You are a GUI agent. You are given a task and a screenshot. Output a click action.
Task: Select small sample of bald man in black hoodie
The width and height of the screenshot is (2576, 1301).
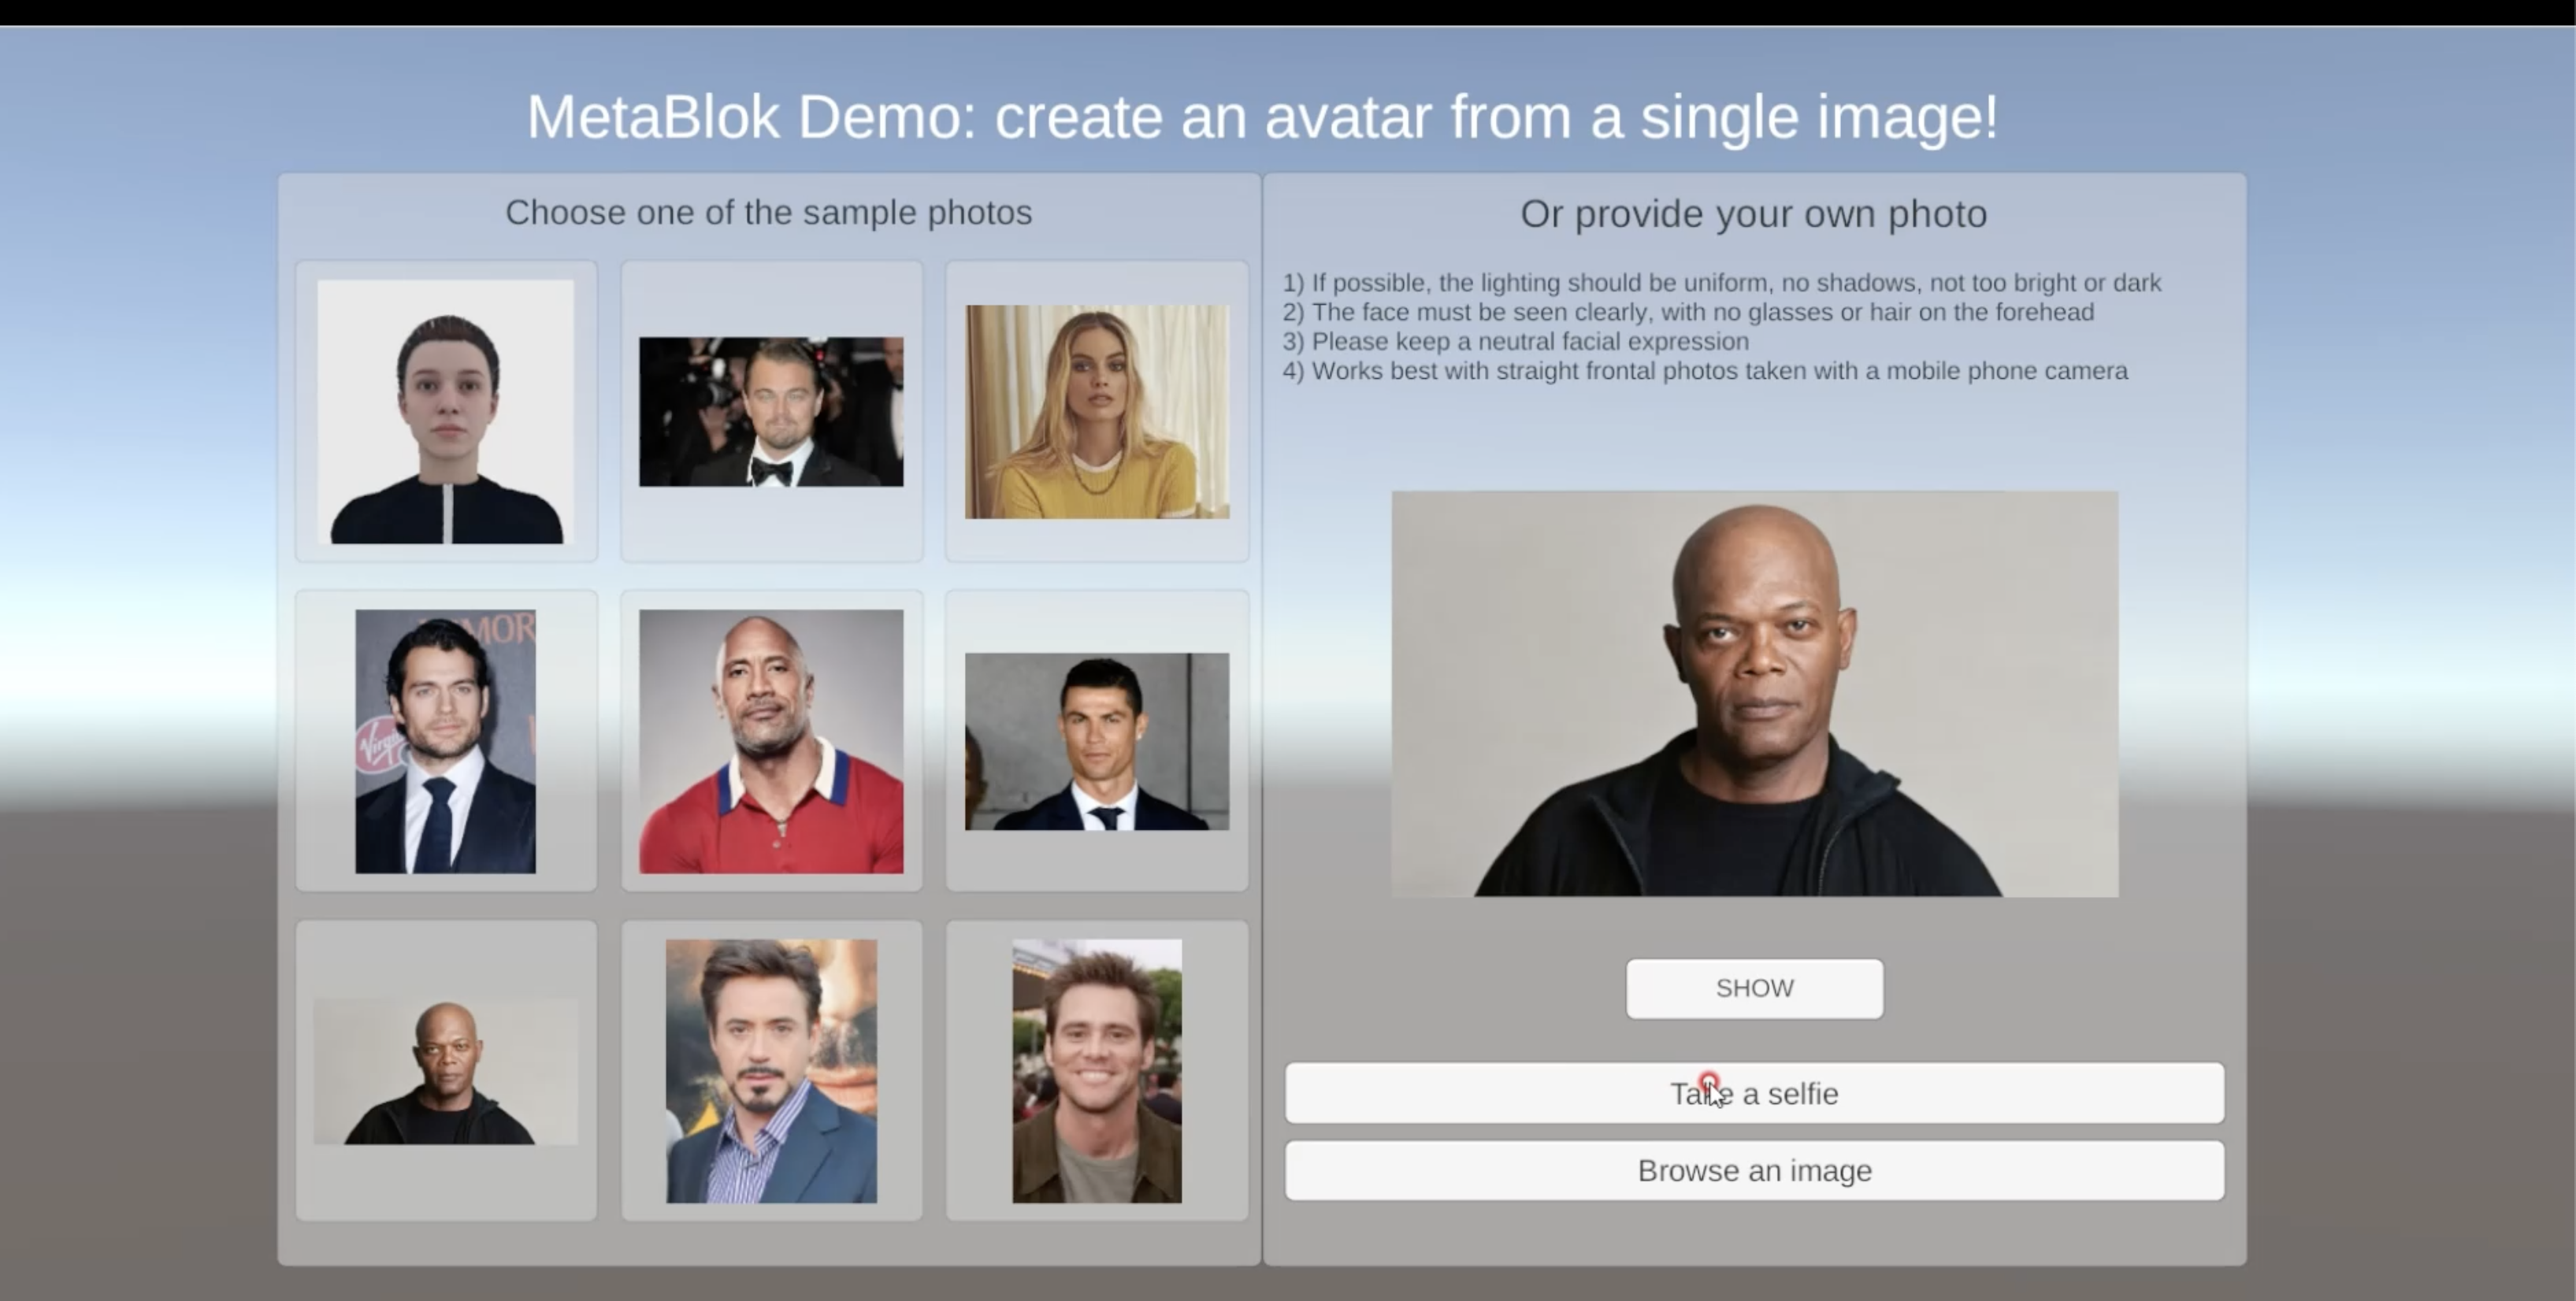click(x=446, y=1071)
